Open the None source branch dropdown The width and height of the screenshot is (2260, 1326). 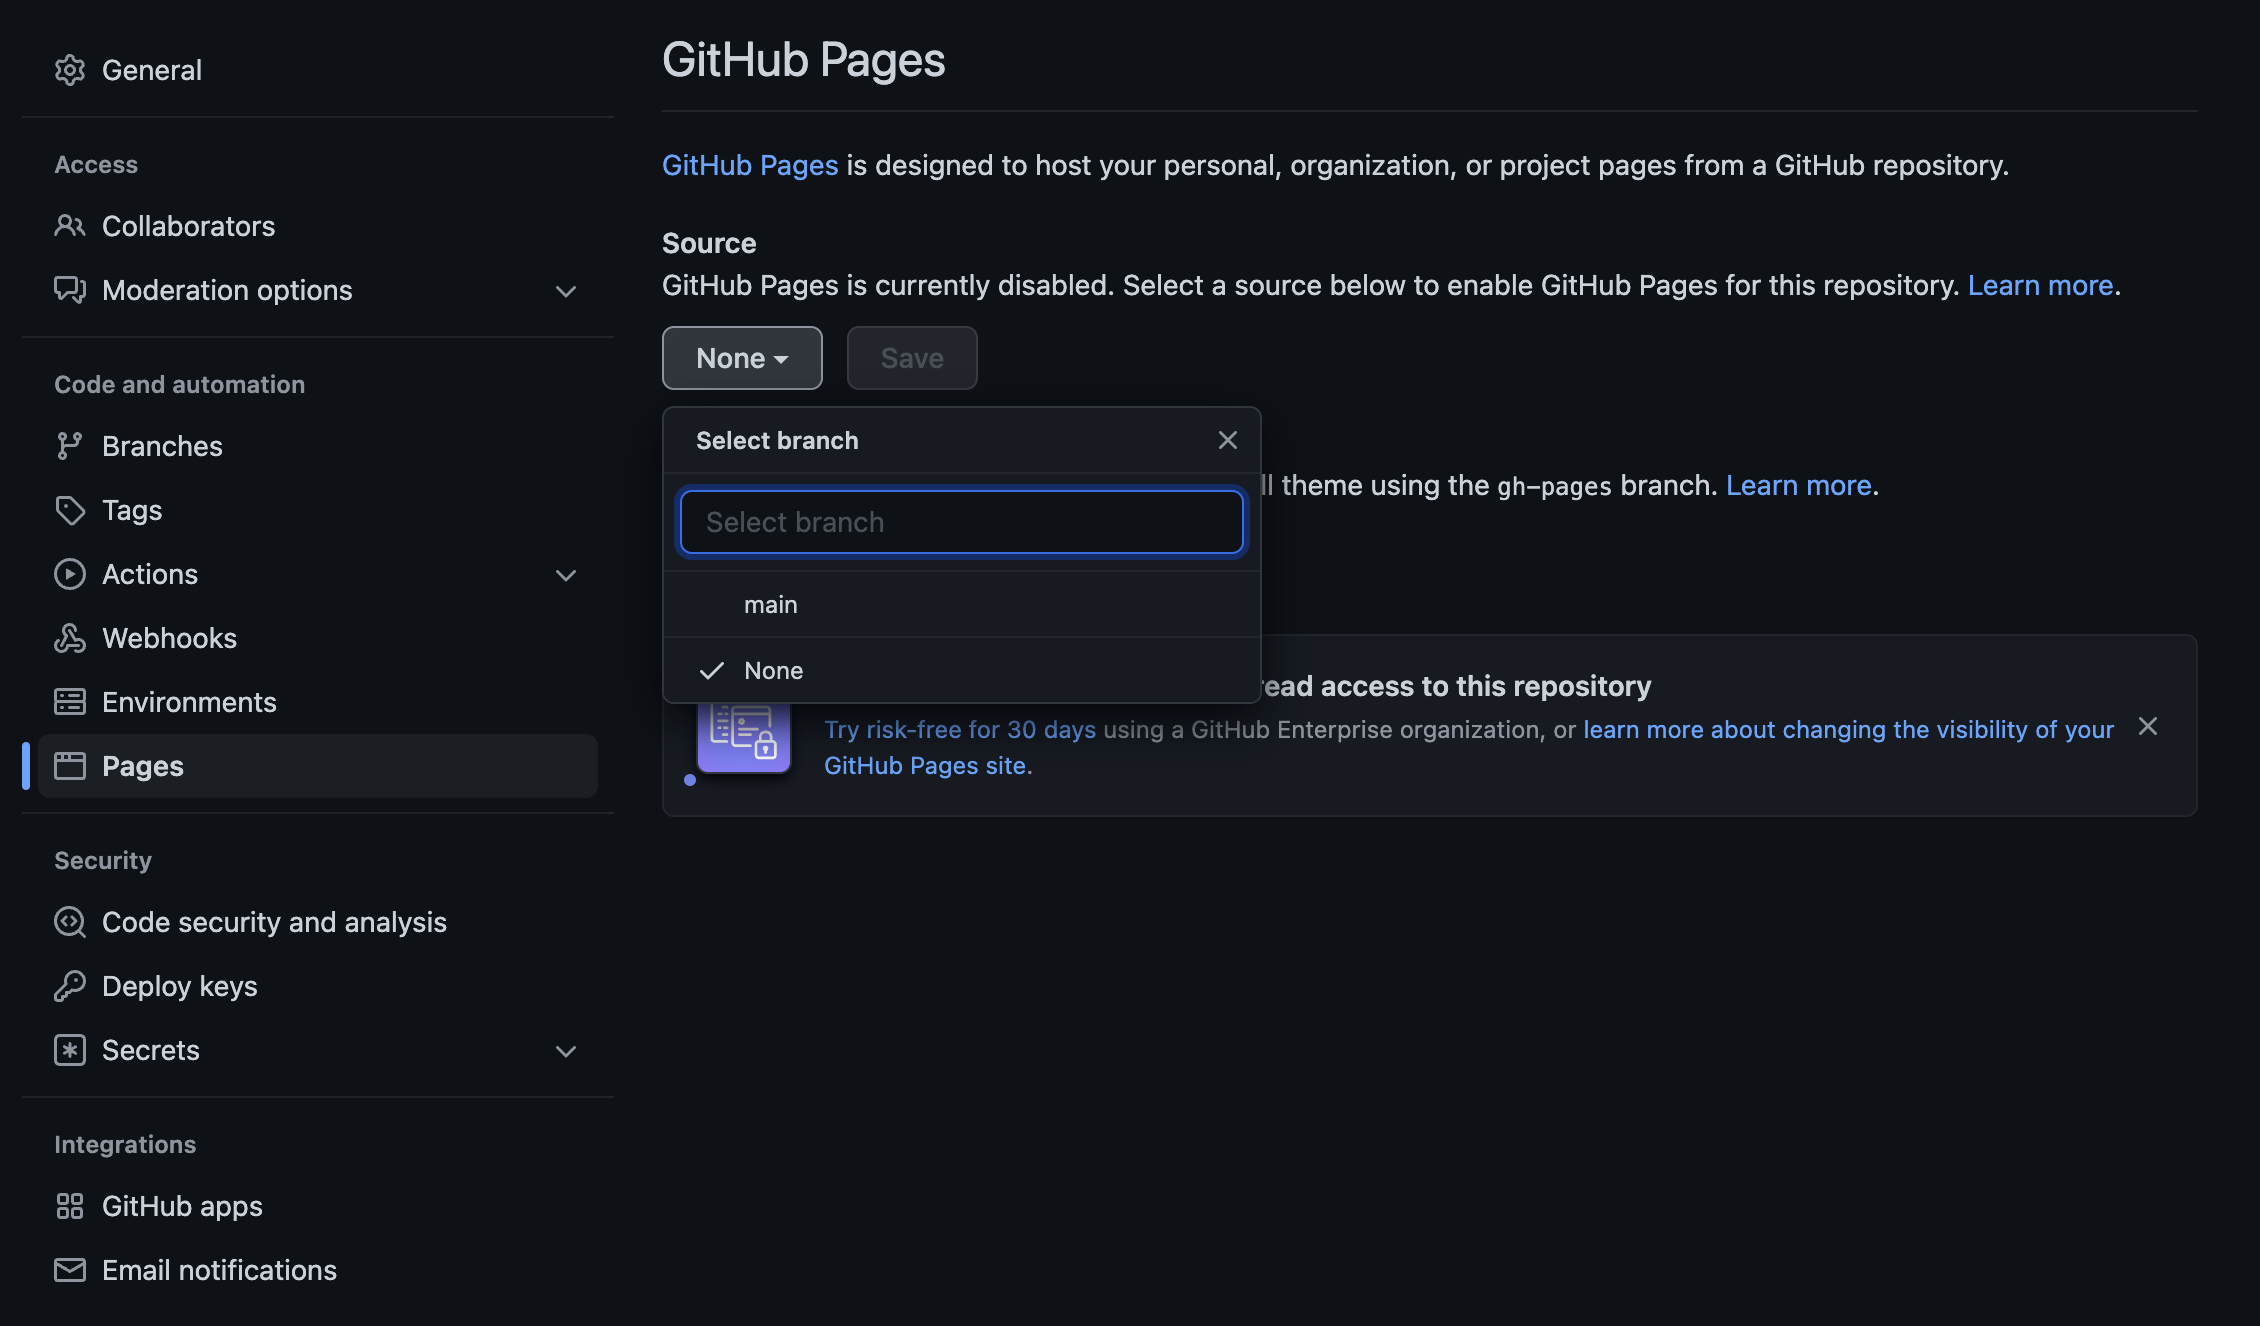742,358
